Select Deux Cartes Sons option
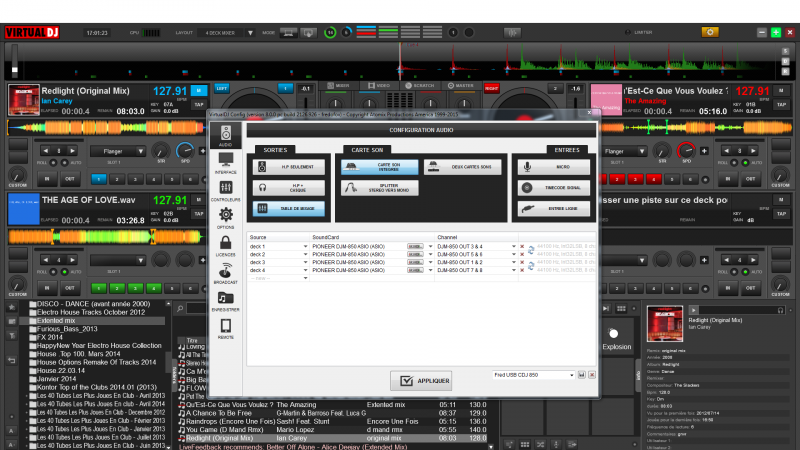This screenshot has width=800, height=450. tap(463, 167)
